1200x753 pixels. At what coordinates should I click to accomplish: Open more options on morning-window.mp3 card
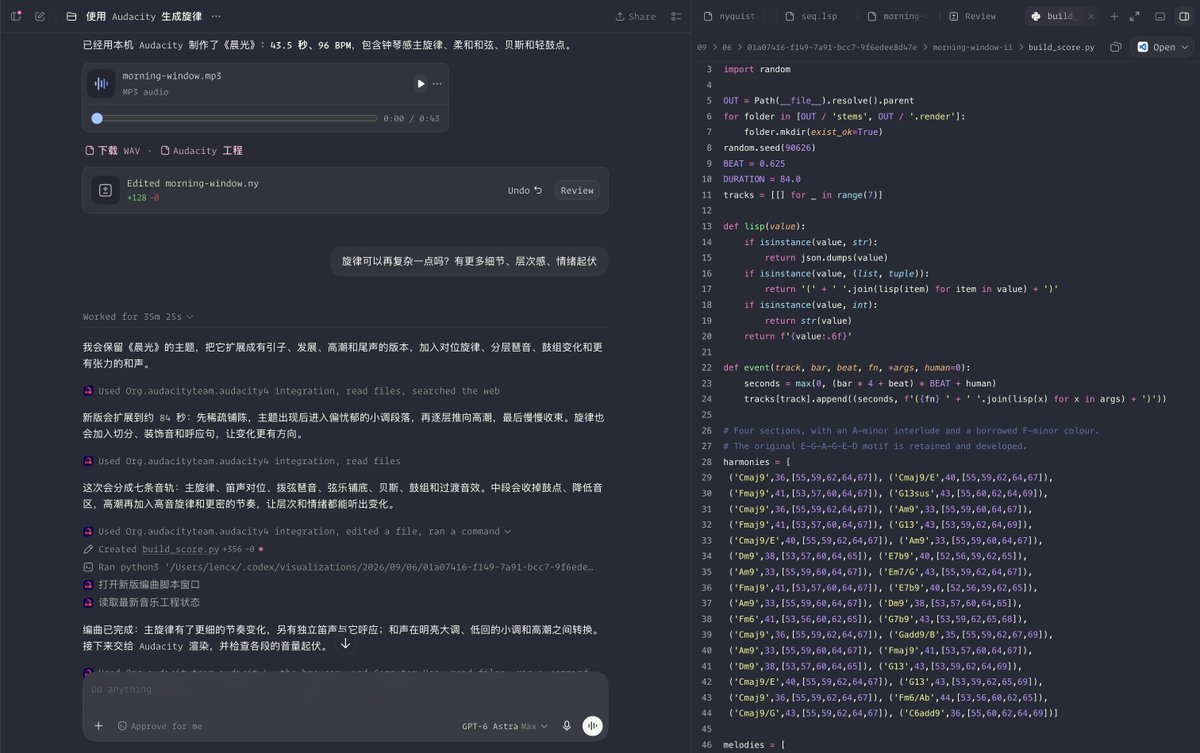pyautogui.click(x=438, y=84)
